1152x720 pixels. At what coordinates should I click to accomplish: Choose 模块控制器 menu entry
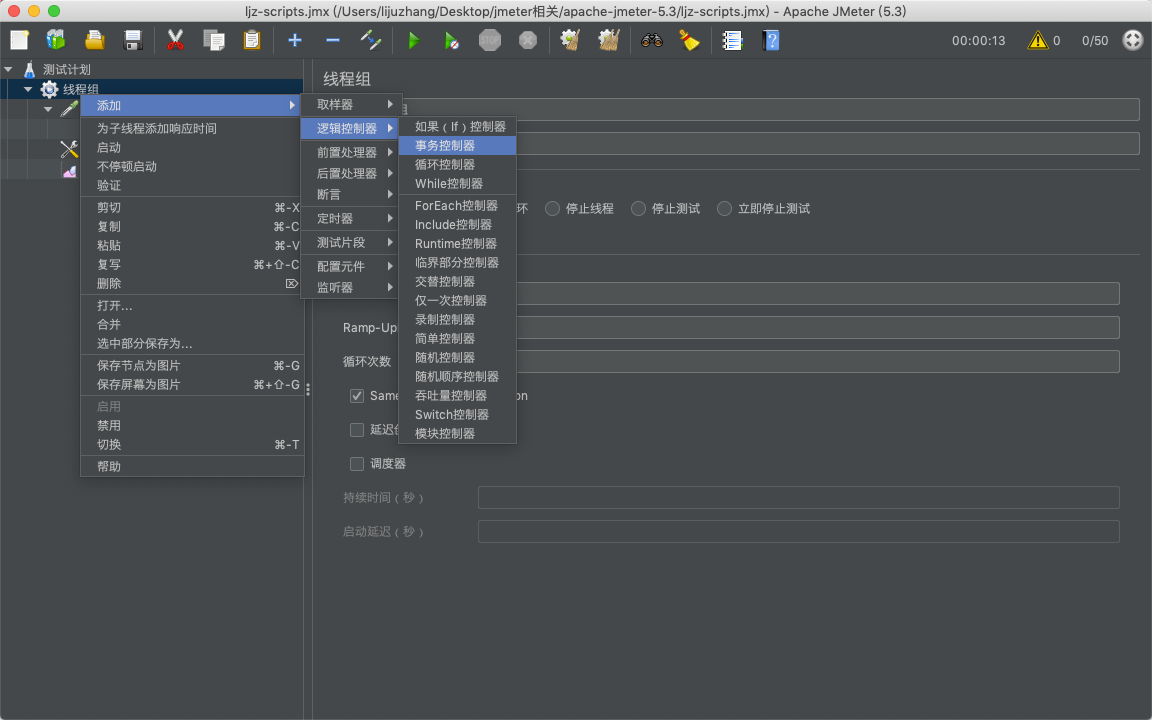pyautogui.click(x=458, y=433)
